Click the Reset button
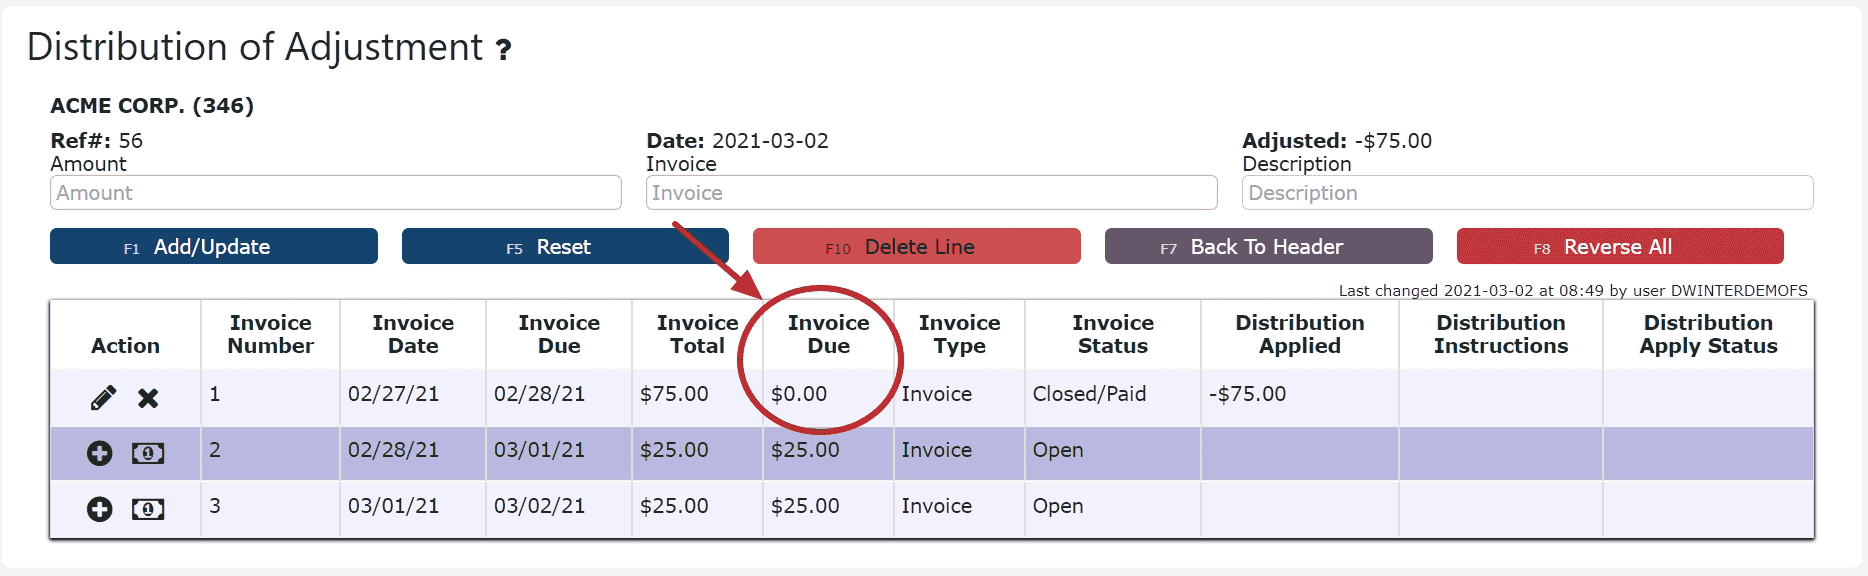Screen dimensions: 1868x576 pyautogui.click(x=565, y=246)
